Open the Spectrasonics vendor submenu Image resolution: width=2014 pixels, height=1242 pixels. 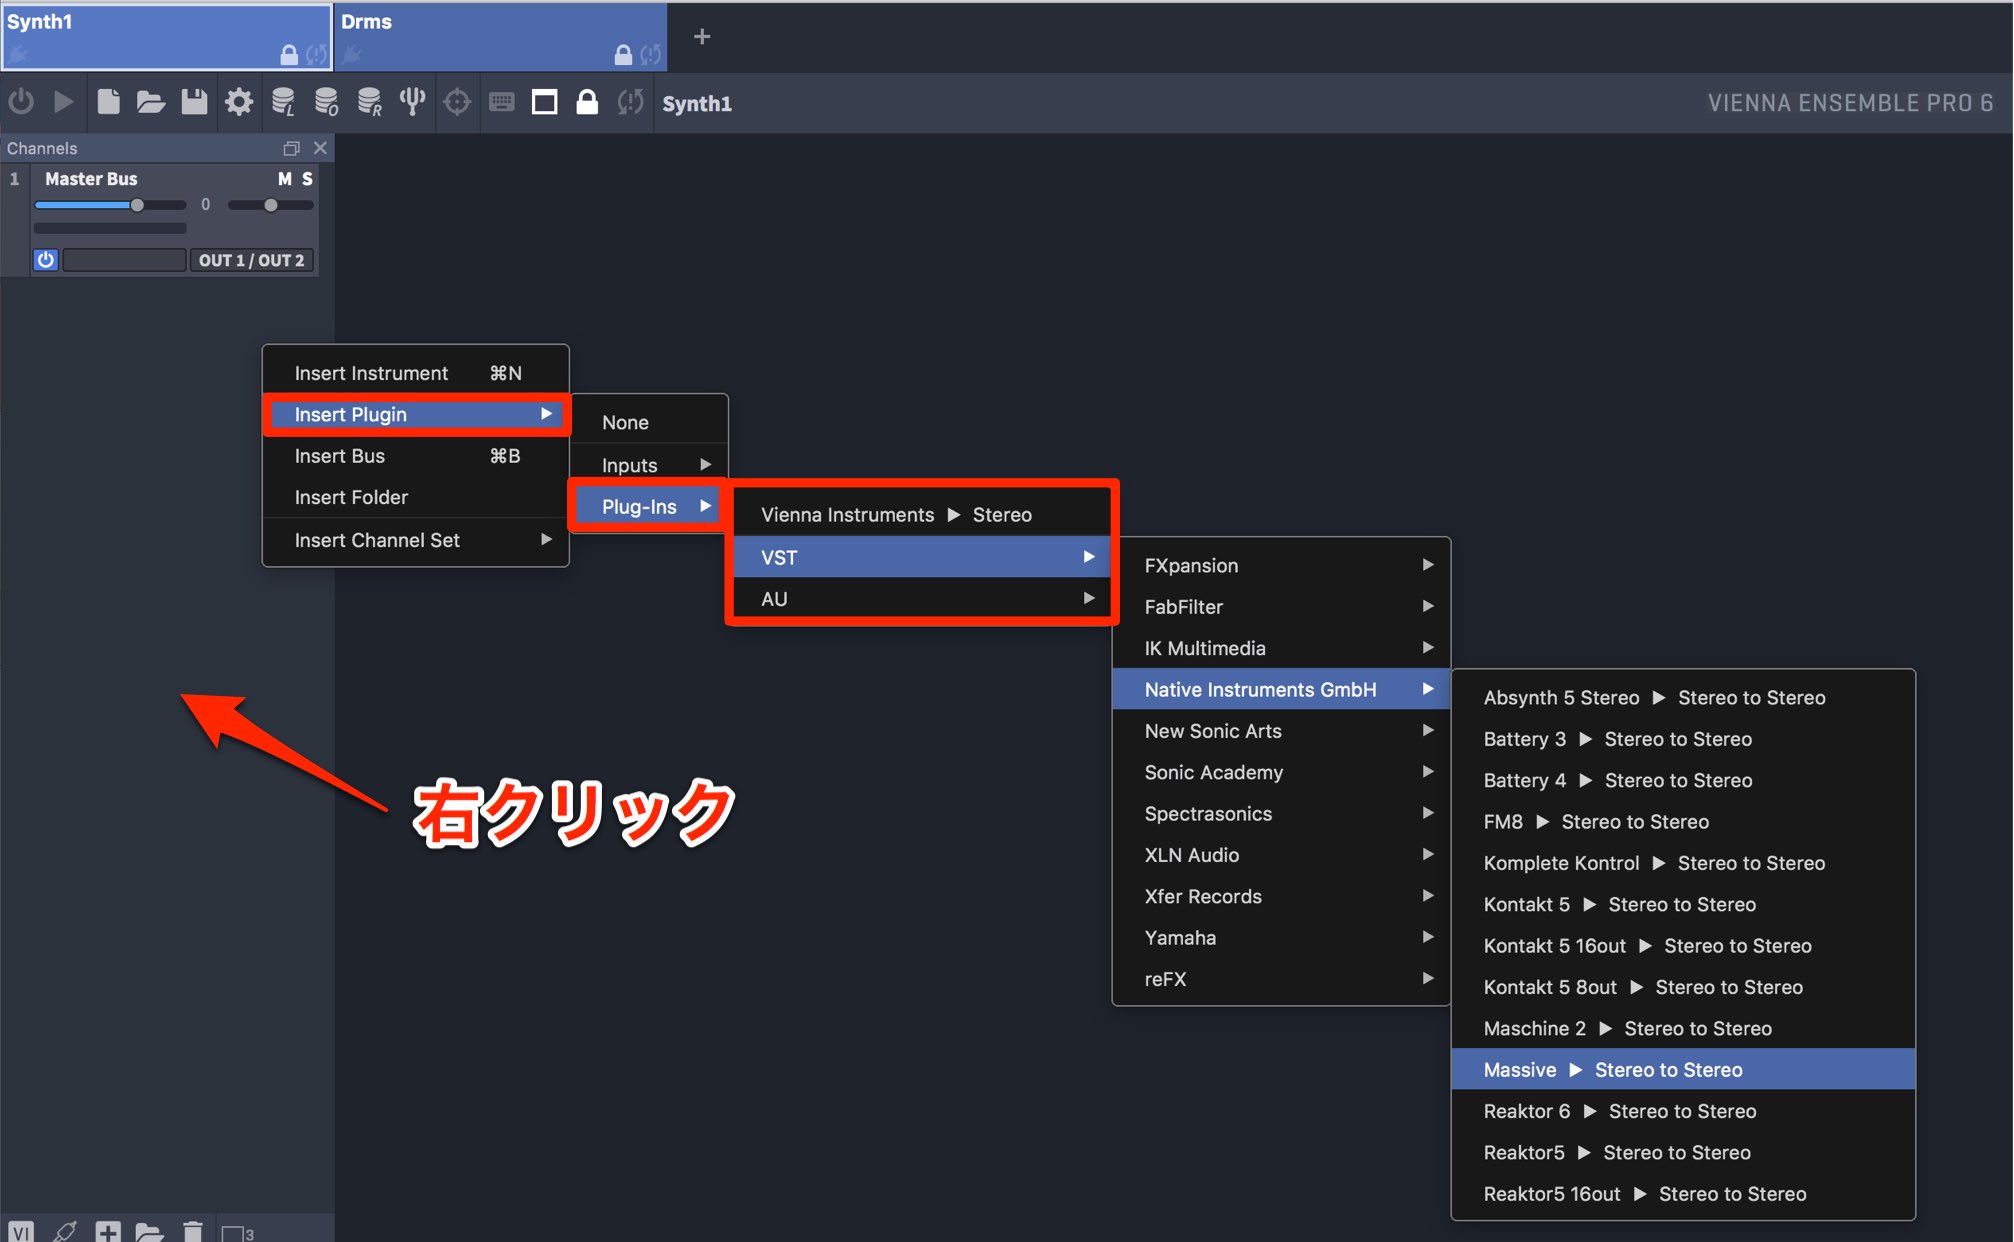[x=1281, y=814]
